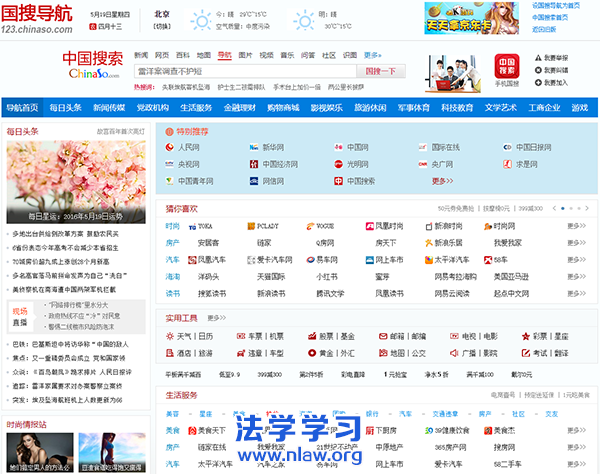Select the 星座 category in 生活服务

(205, 414)
